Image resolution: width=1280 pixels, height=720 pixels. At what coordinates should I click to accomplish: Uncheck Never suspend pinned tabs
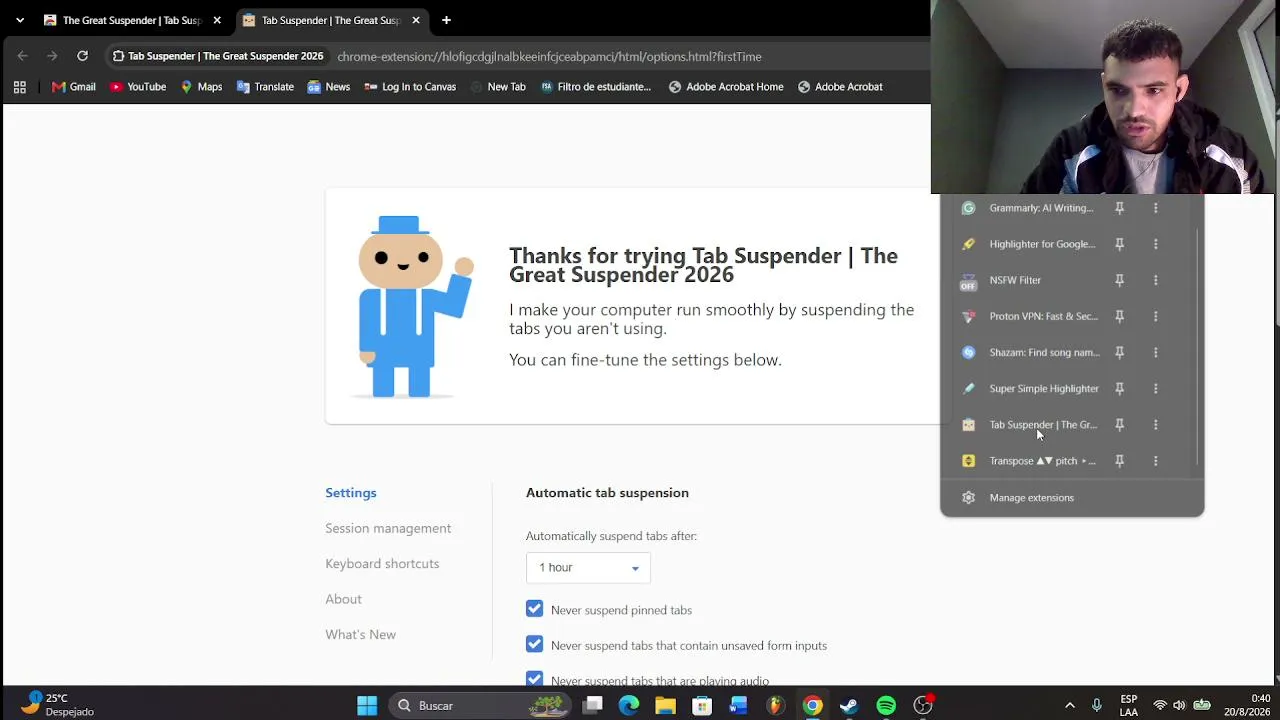[x=534, y=609]
